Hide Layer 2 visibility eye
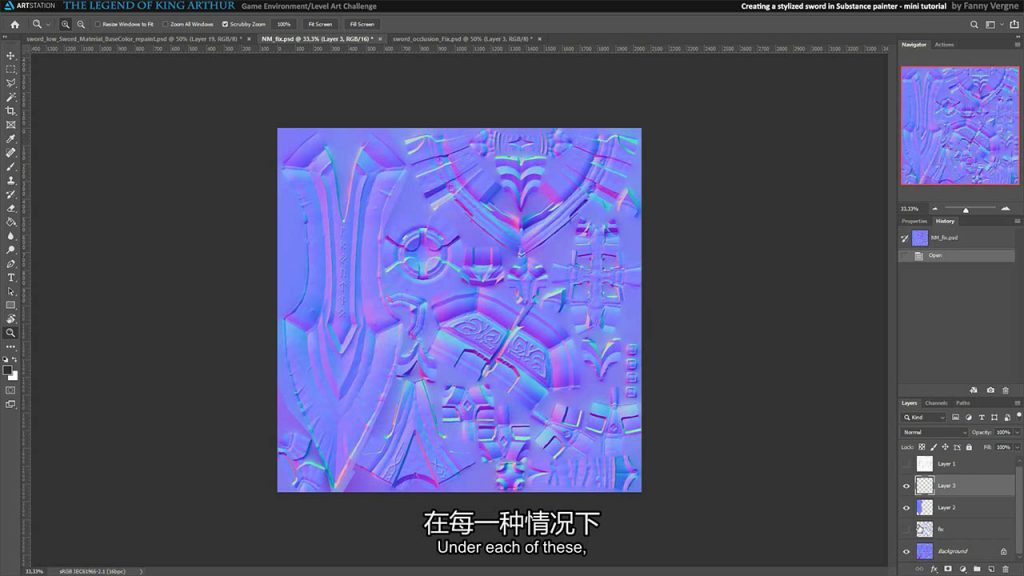Viewport: 1024px width, 576px height. click(x=906, y=507)
